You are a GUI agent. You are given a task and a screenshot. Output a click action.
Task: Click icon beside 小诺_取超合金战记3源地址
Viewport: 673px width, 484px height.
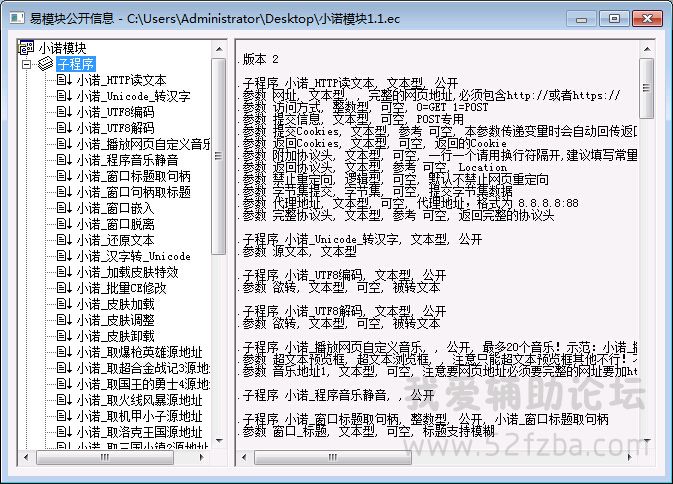[64, 368]
